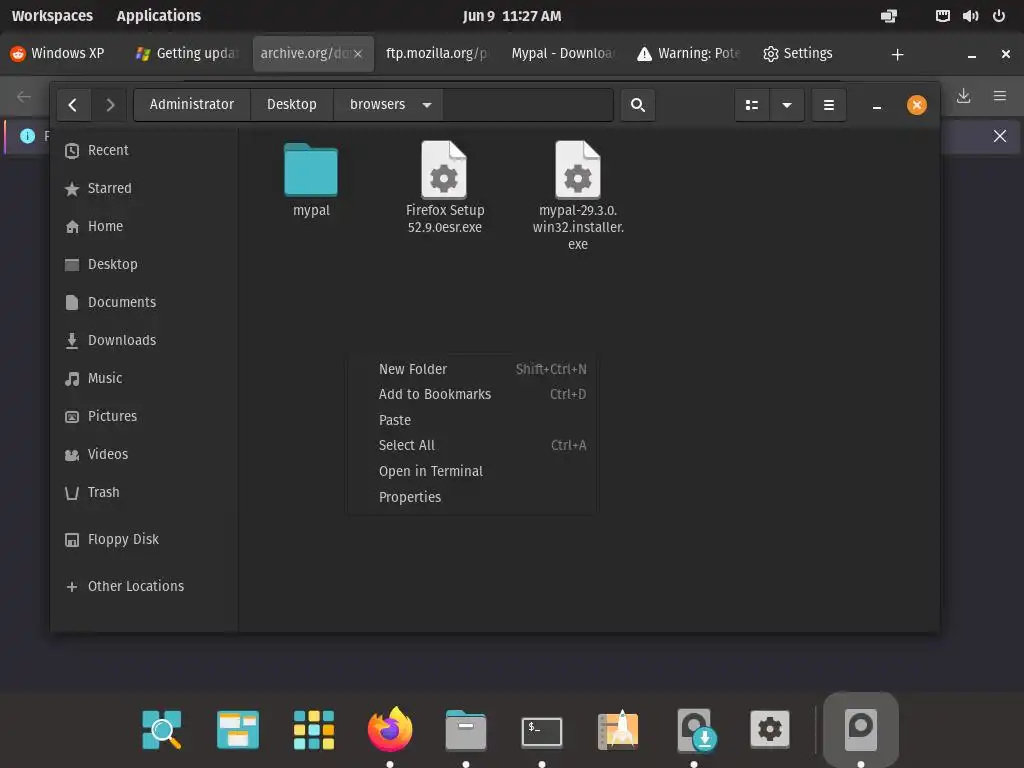Dismiss the Firefox notification bar

pos(999,136)
